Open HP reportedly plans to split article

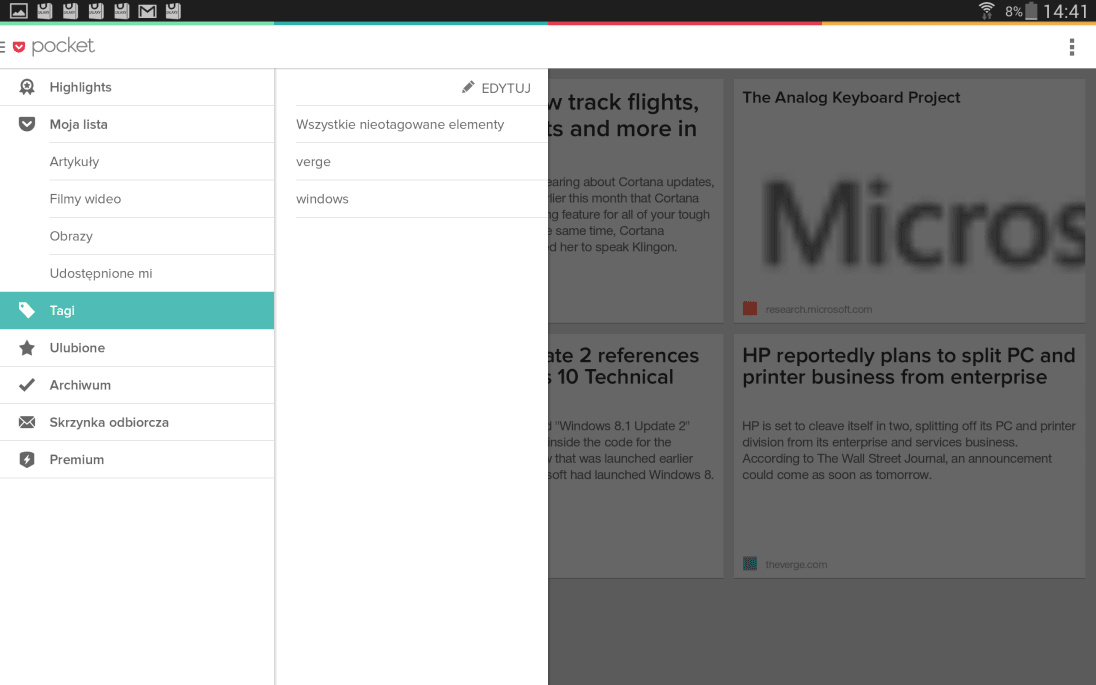tap(909, 456)
